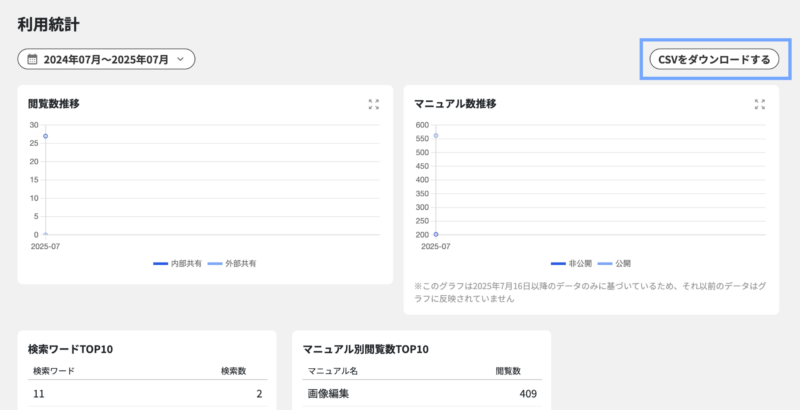Click the 検索数 column header
The height and width of the screenshot is (410, 800).
tap(233, 371)
